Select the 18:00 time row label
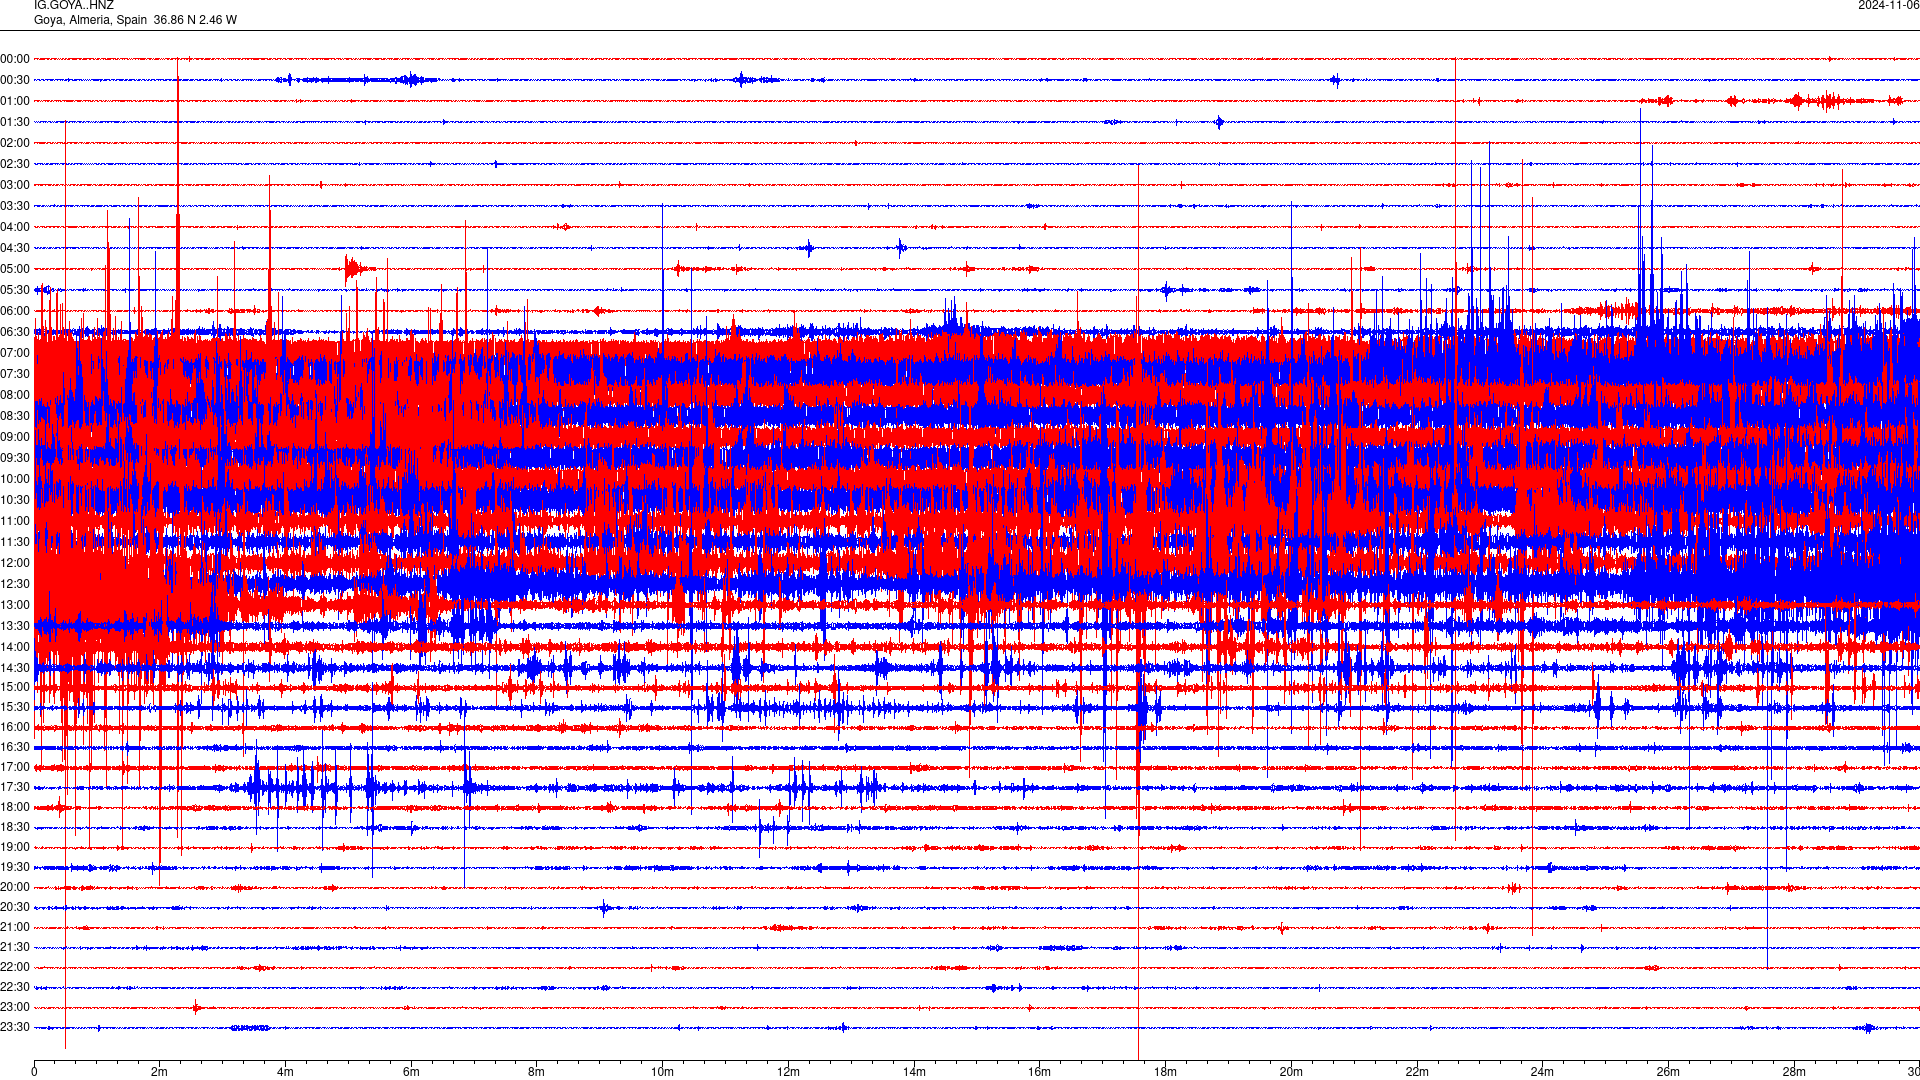 pyautogui.click(x=15, y=807)
